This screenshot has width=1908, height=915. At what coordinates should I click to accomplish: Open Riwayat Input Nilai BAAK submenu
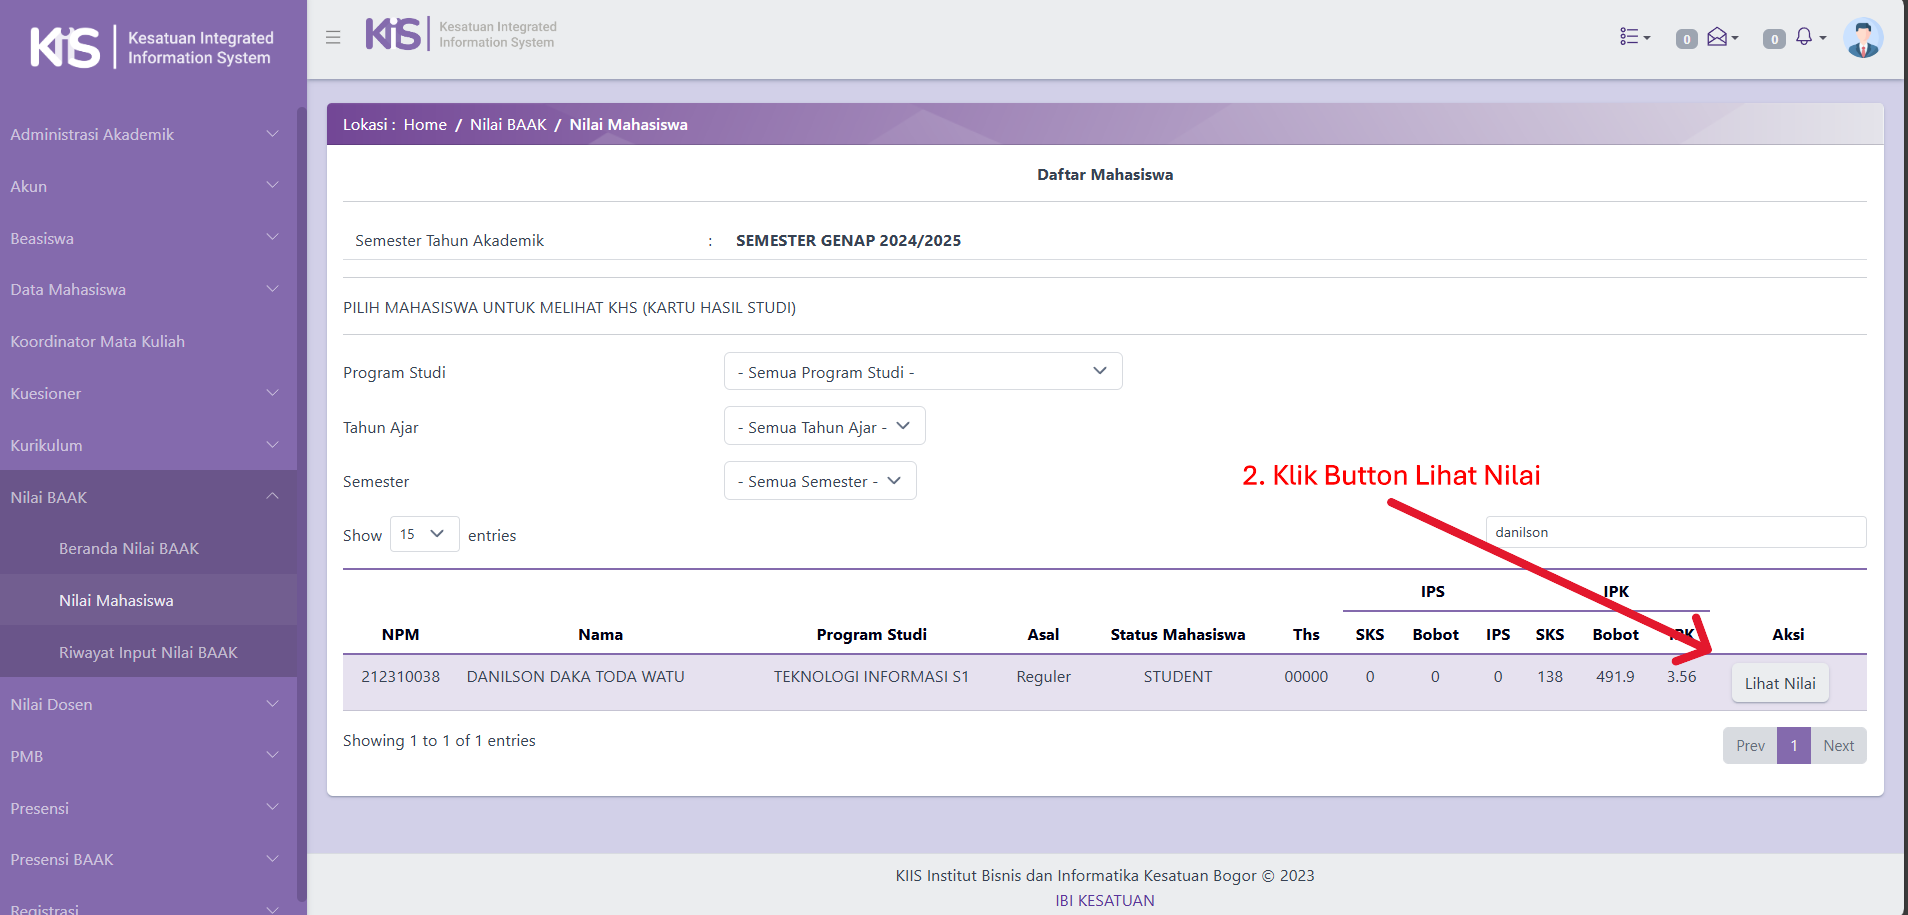point(148,652)
